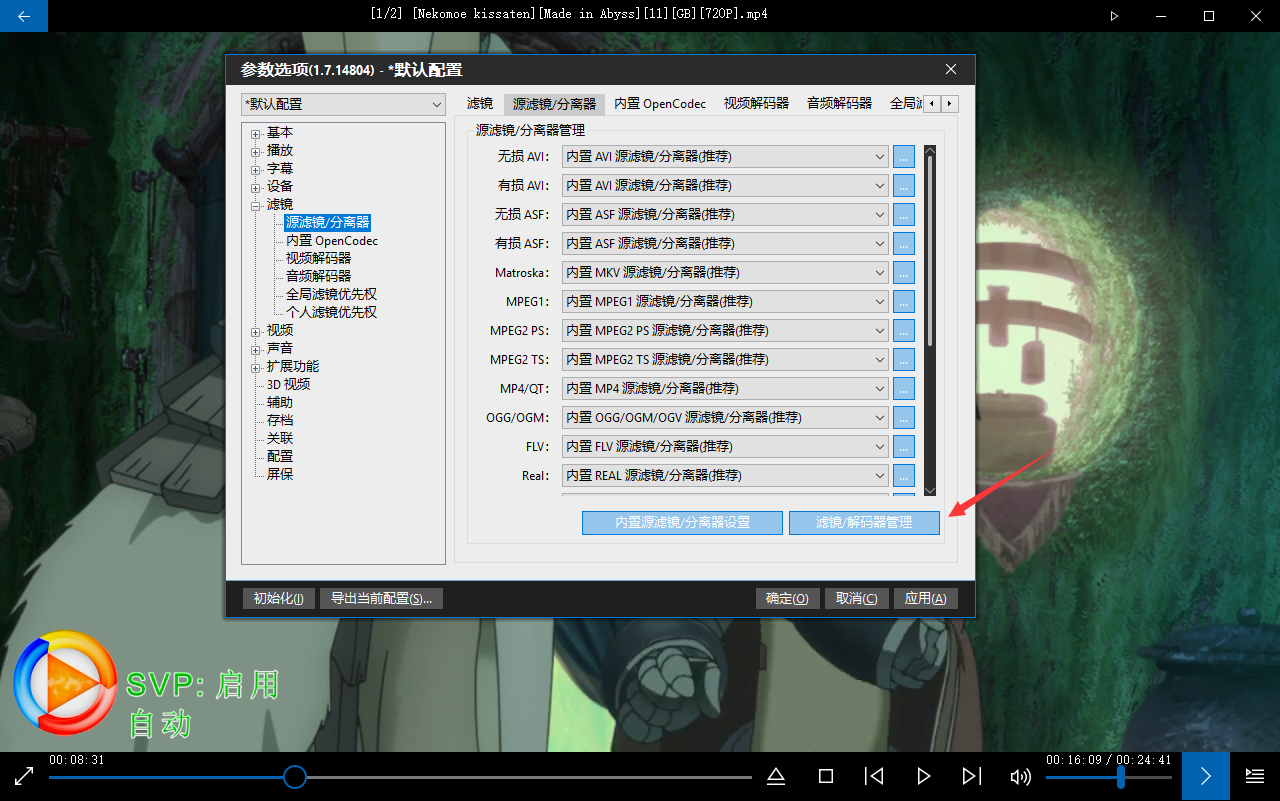Expand the 字幕 tree node
Screen dimensions: 1280x801
pos(256,169)
